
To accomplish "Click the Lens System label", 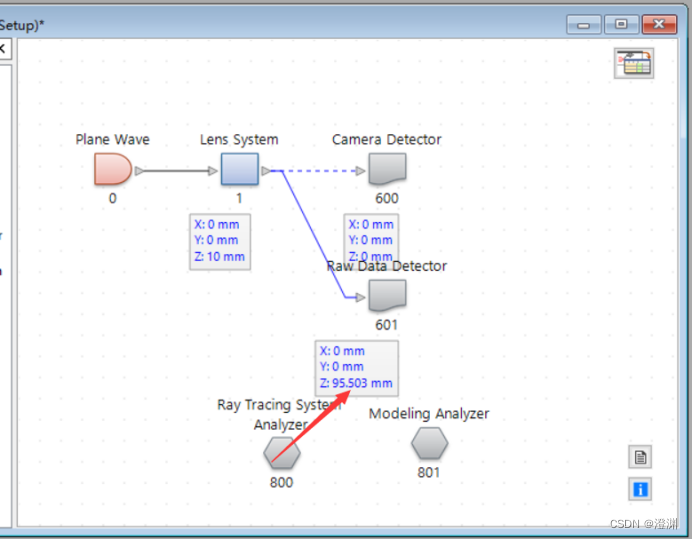I will (239, 139).
